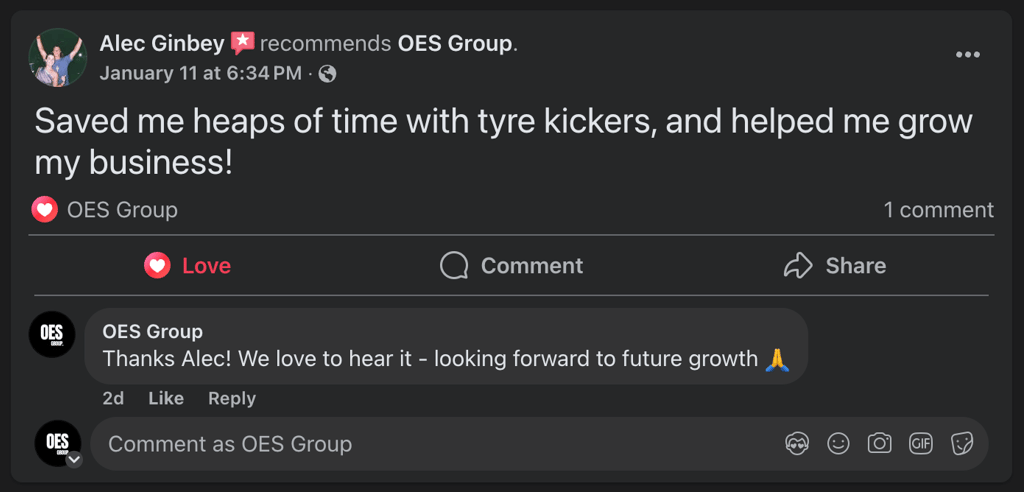
Task: Attach a photo with the camera icon
Action: pyautogui.click(x=879, y=444)
